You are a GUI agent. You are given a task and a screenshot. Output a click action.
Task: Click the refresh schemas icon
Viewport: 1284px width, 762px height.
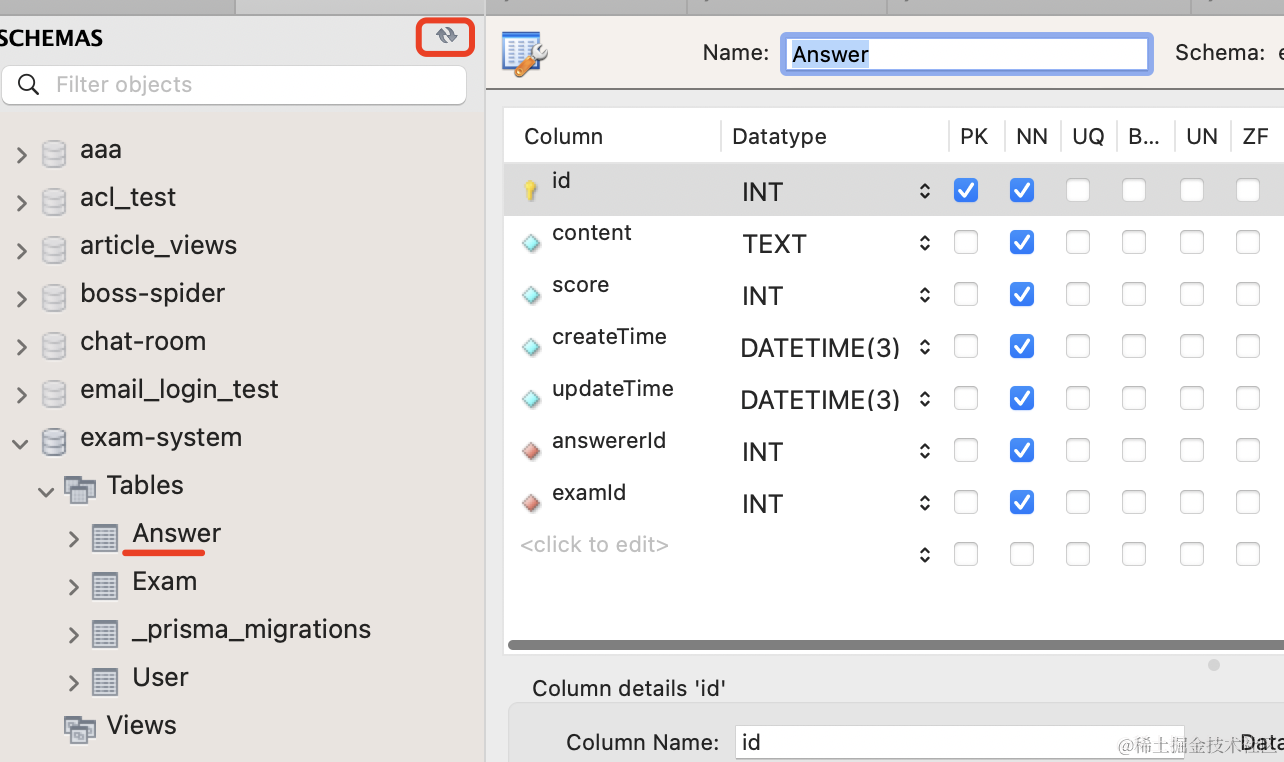click(x=446, y=36)
